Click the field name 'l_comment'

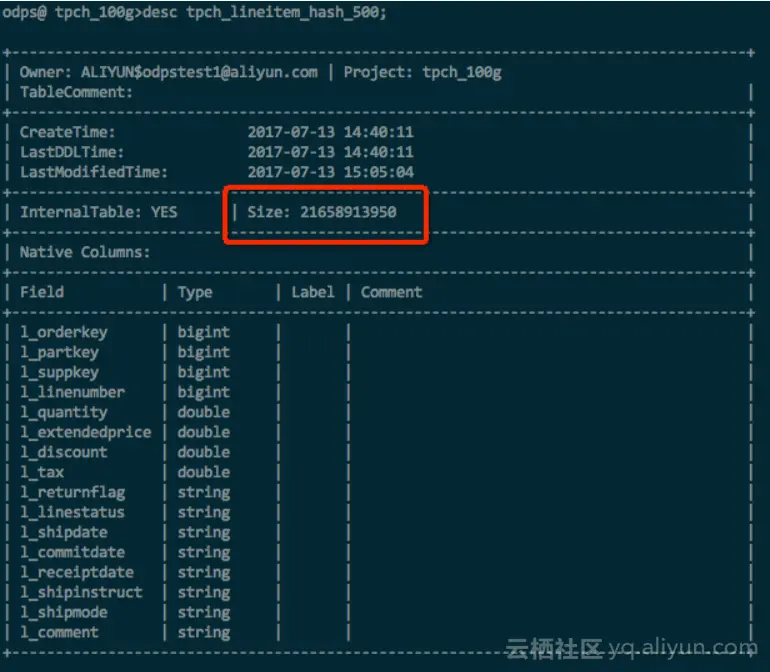click(x=59, y=633)
